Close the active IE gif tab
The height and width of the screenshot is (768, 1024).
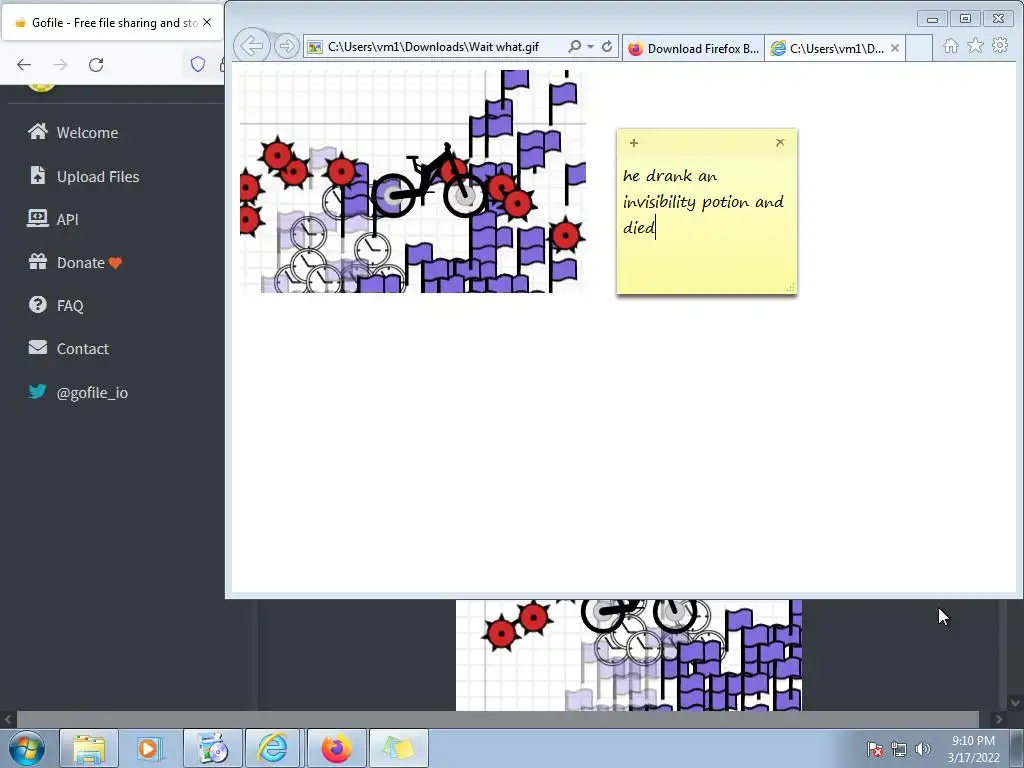point(895,48)
